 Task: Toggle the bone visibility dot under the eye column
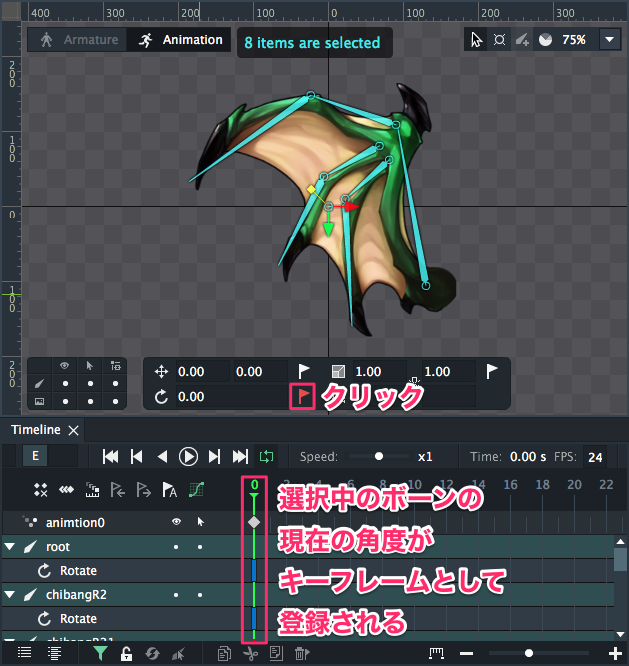point(65,384)
